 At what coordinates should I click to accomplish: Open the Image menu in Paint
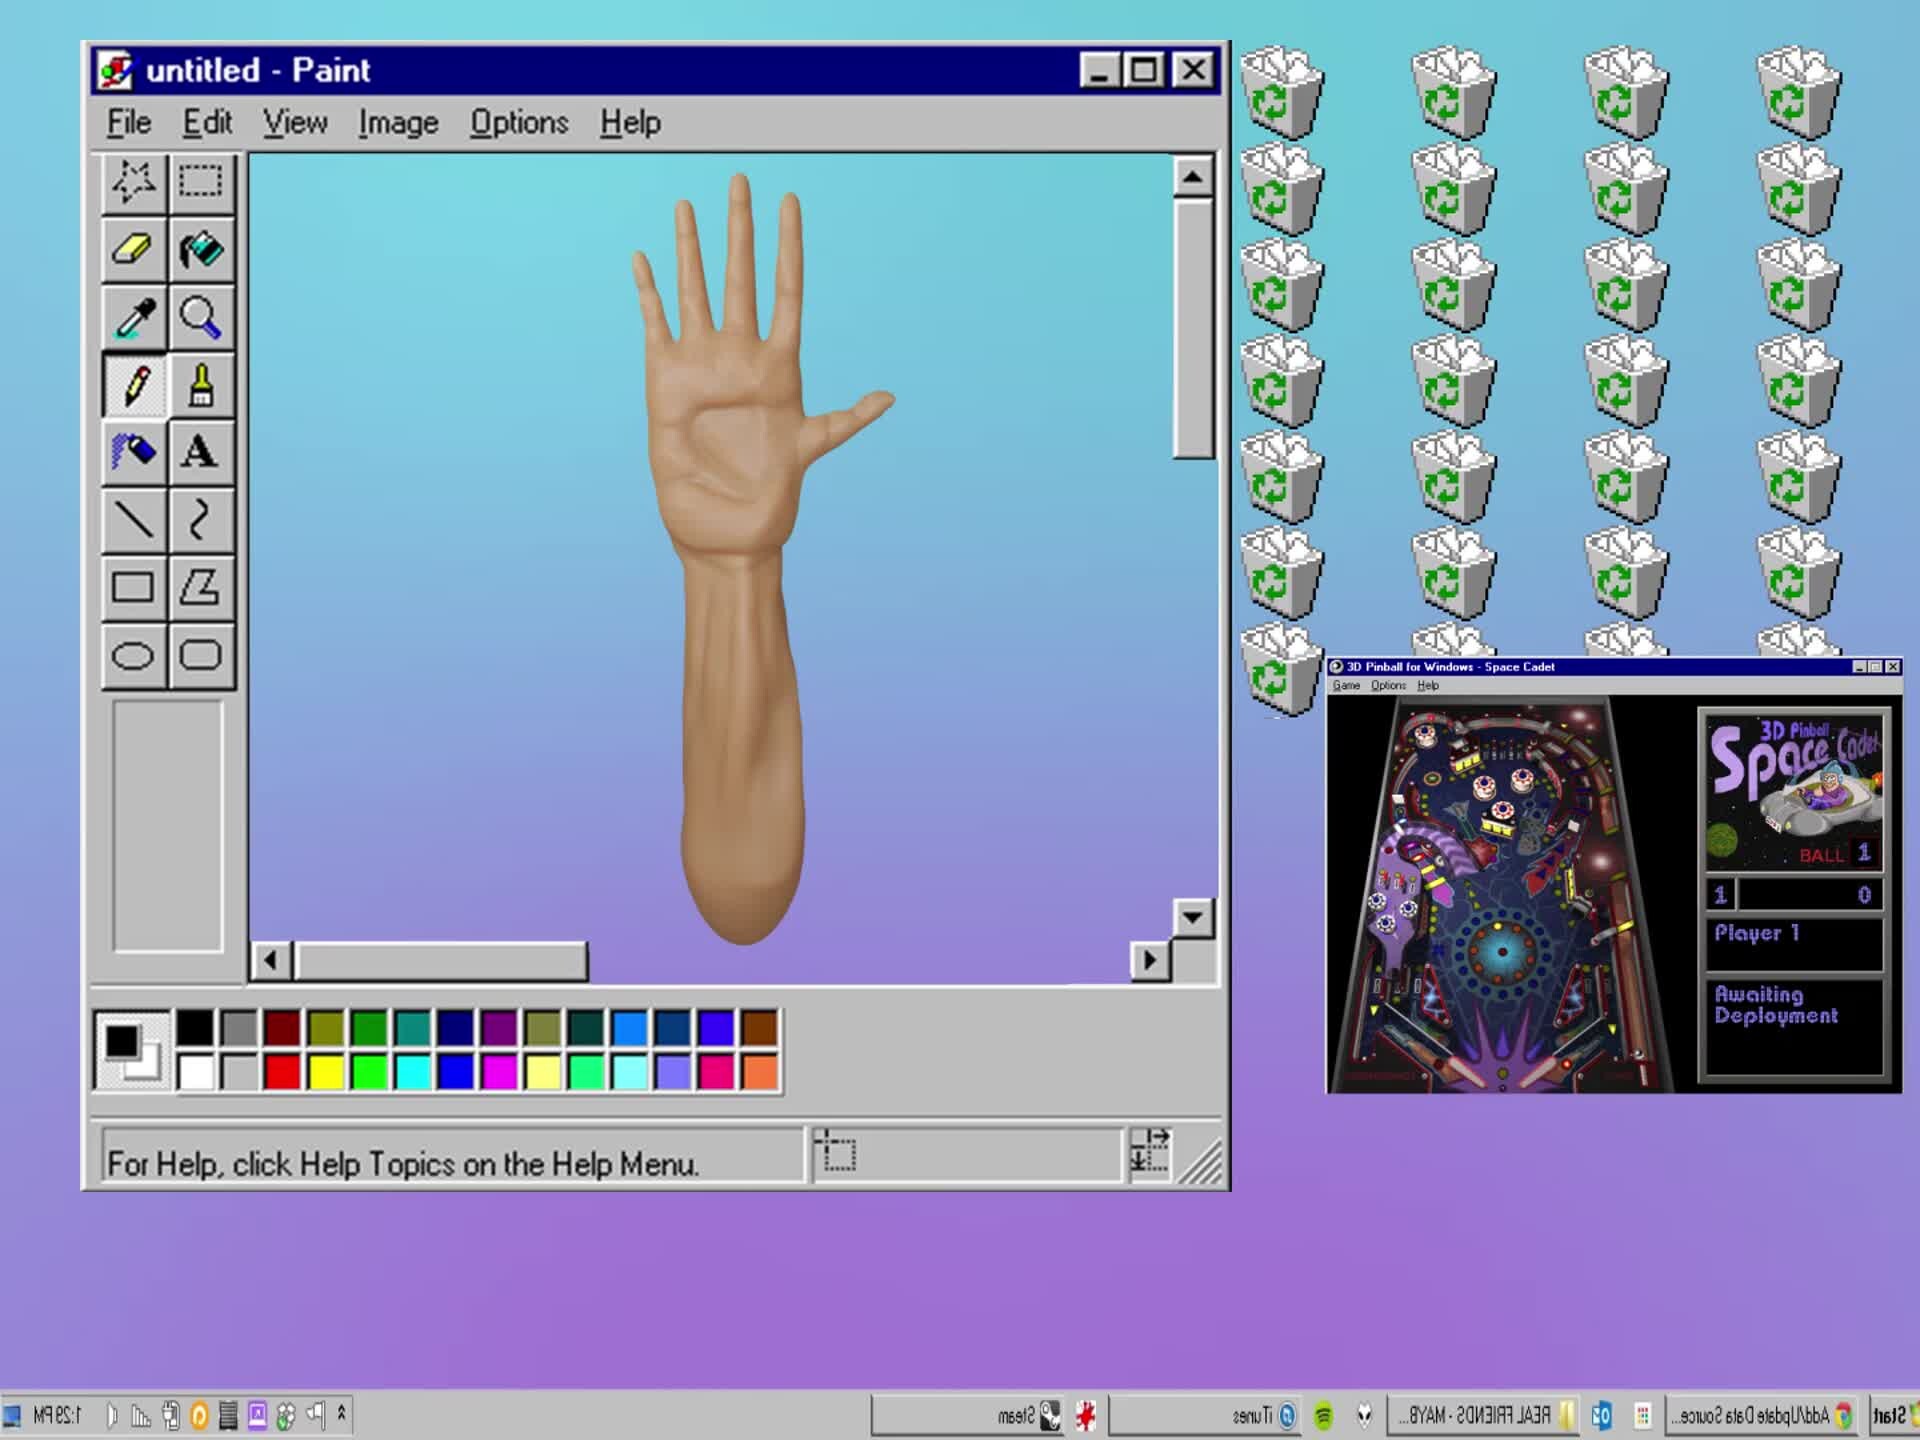tap(397, 122)
